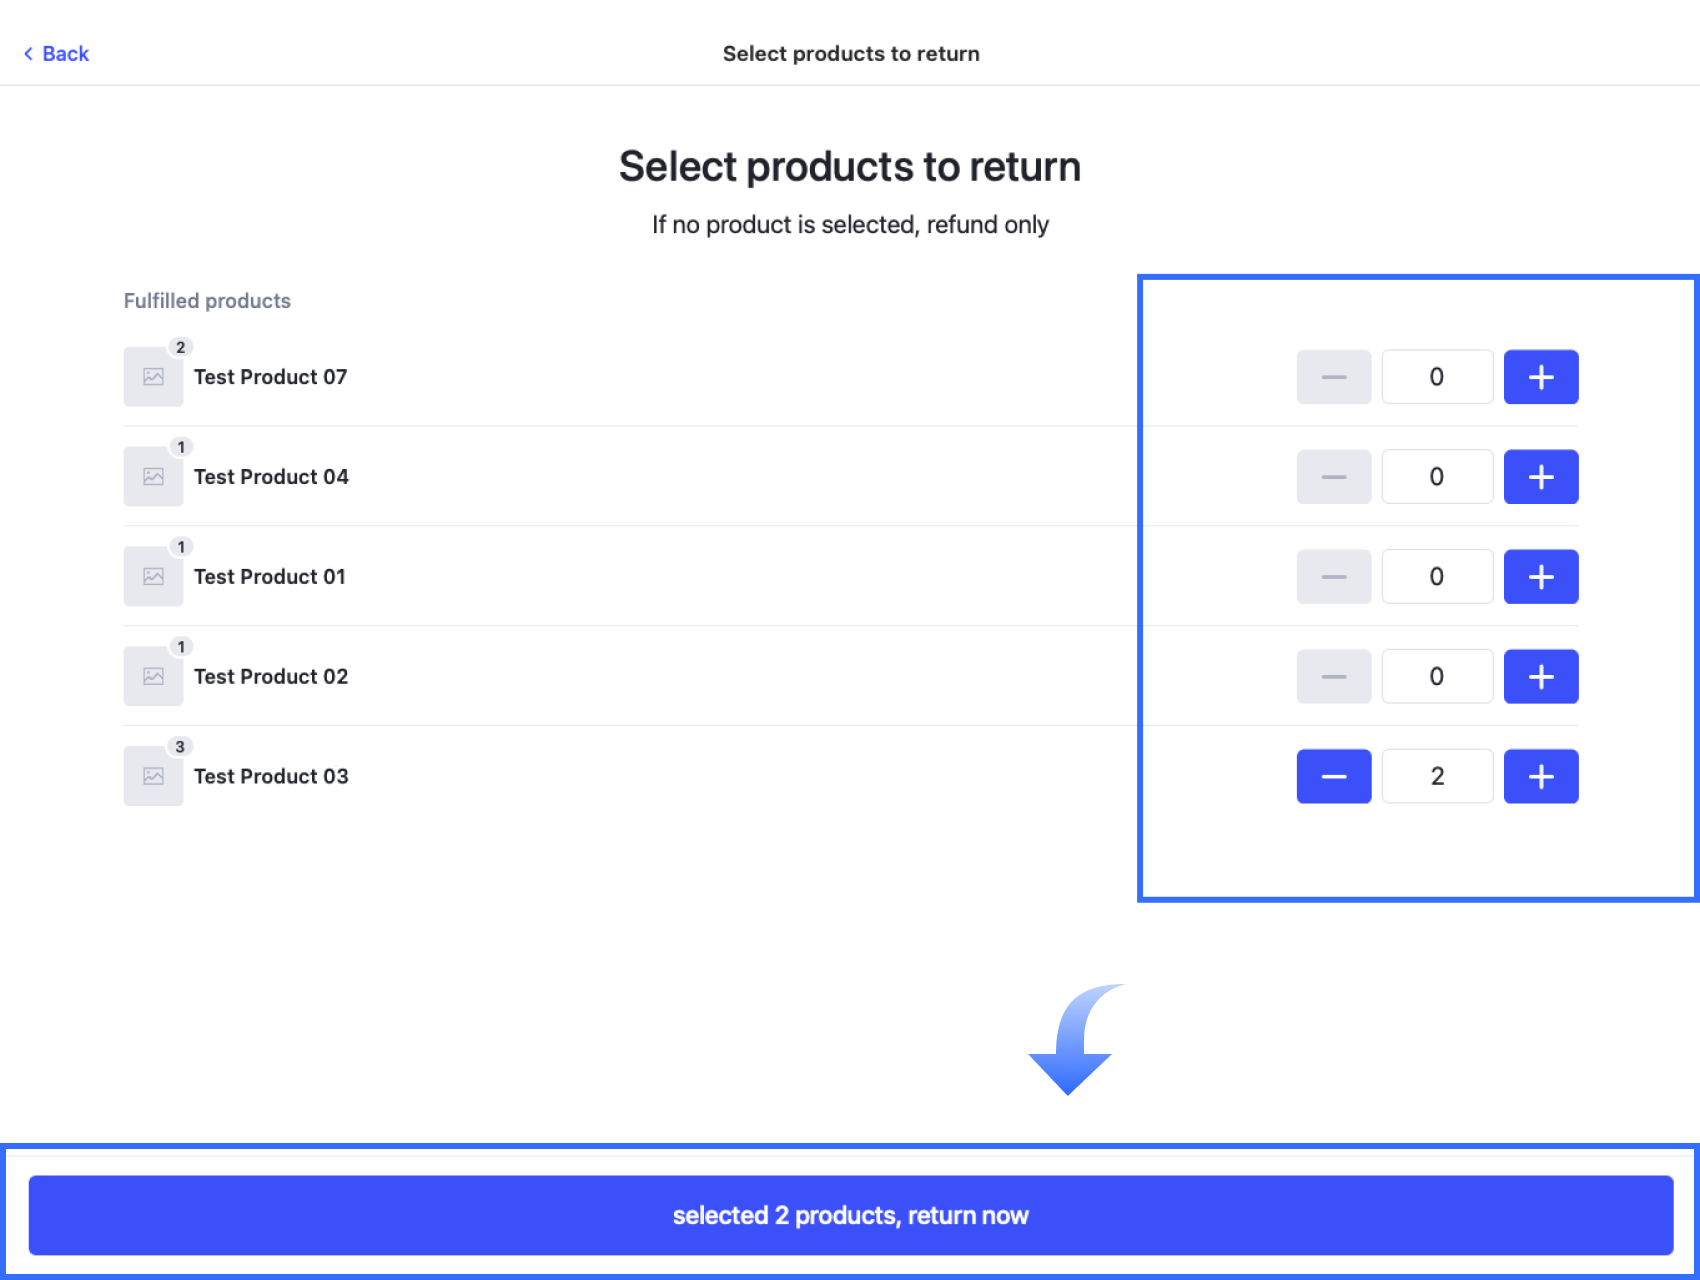This screenshot has width=1700, height=1280.
Task: Increase return quantity for Test Product 02
Action: coord(1540,676)
